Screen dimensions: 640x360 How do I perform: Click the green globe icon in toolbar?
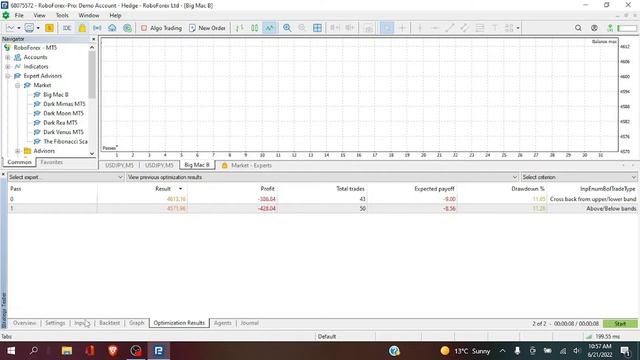pyautogui.click(x=127, y=28)
